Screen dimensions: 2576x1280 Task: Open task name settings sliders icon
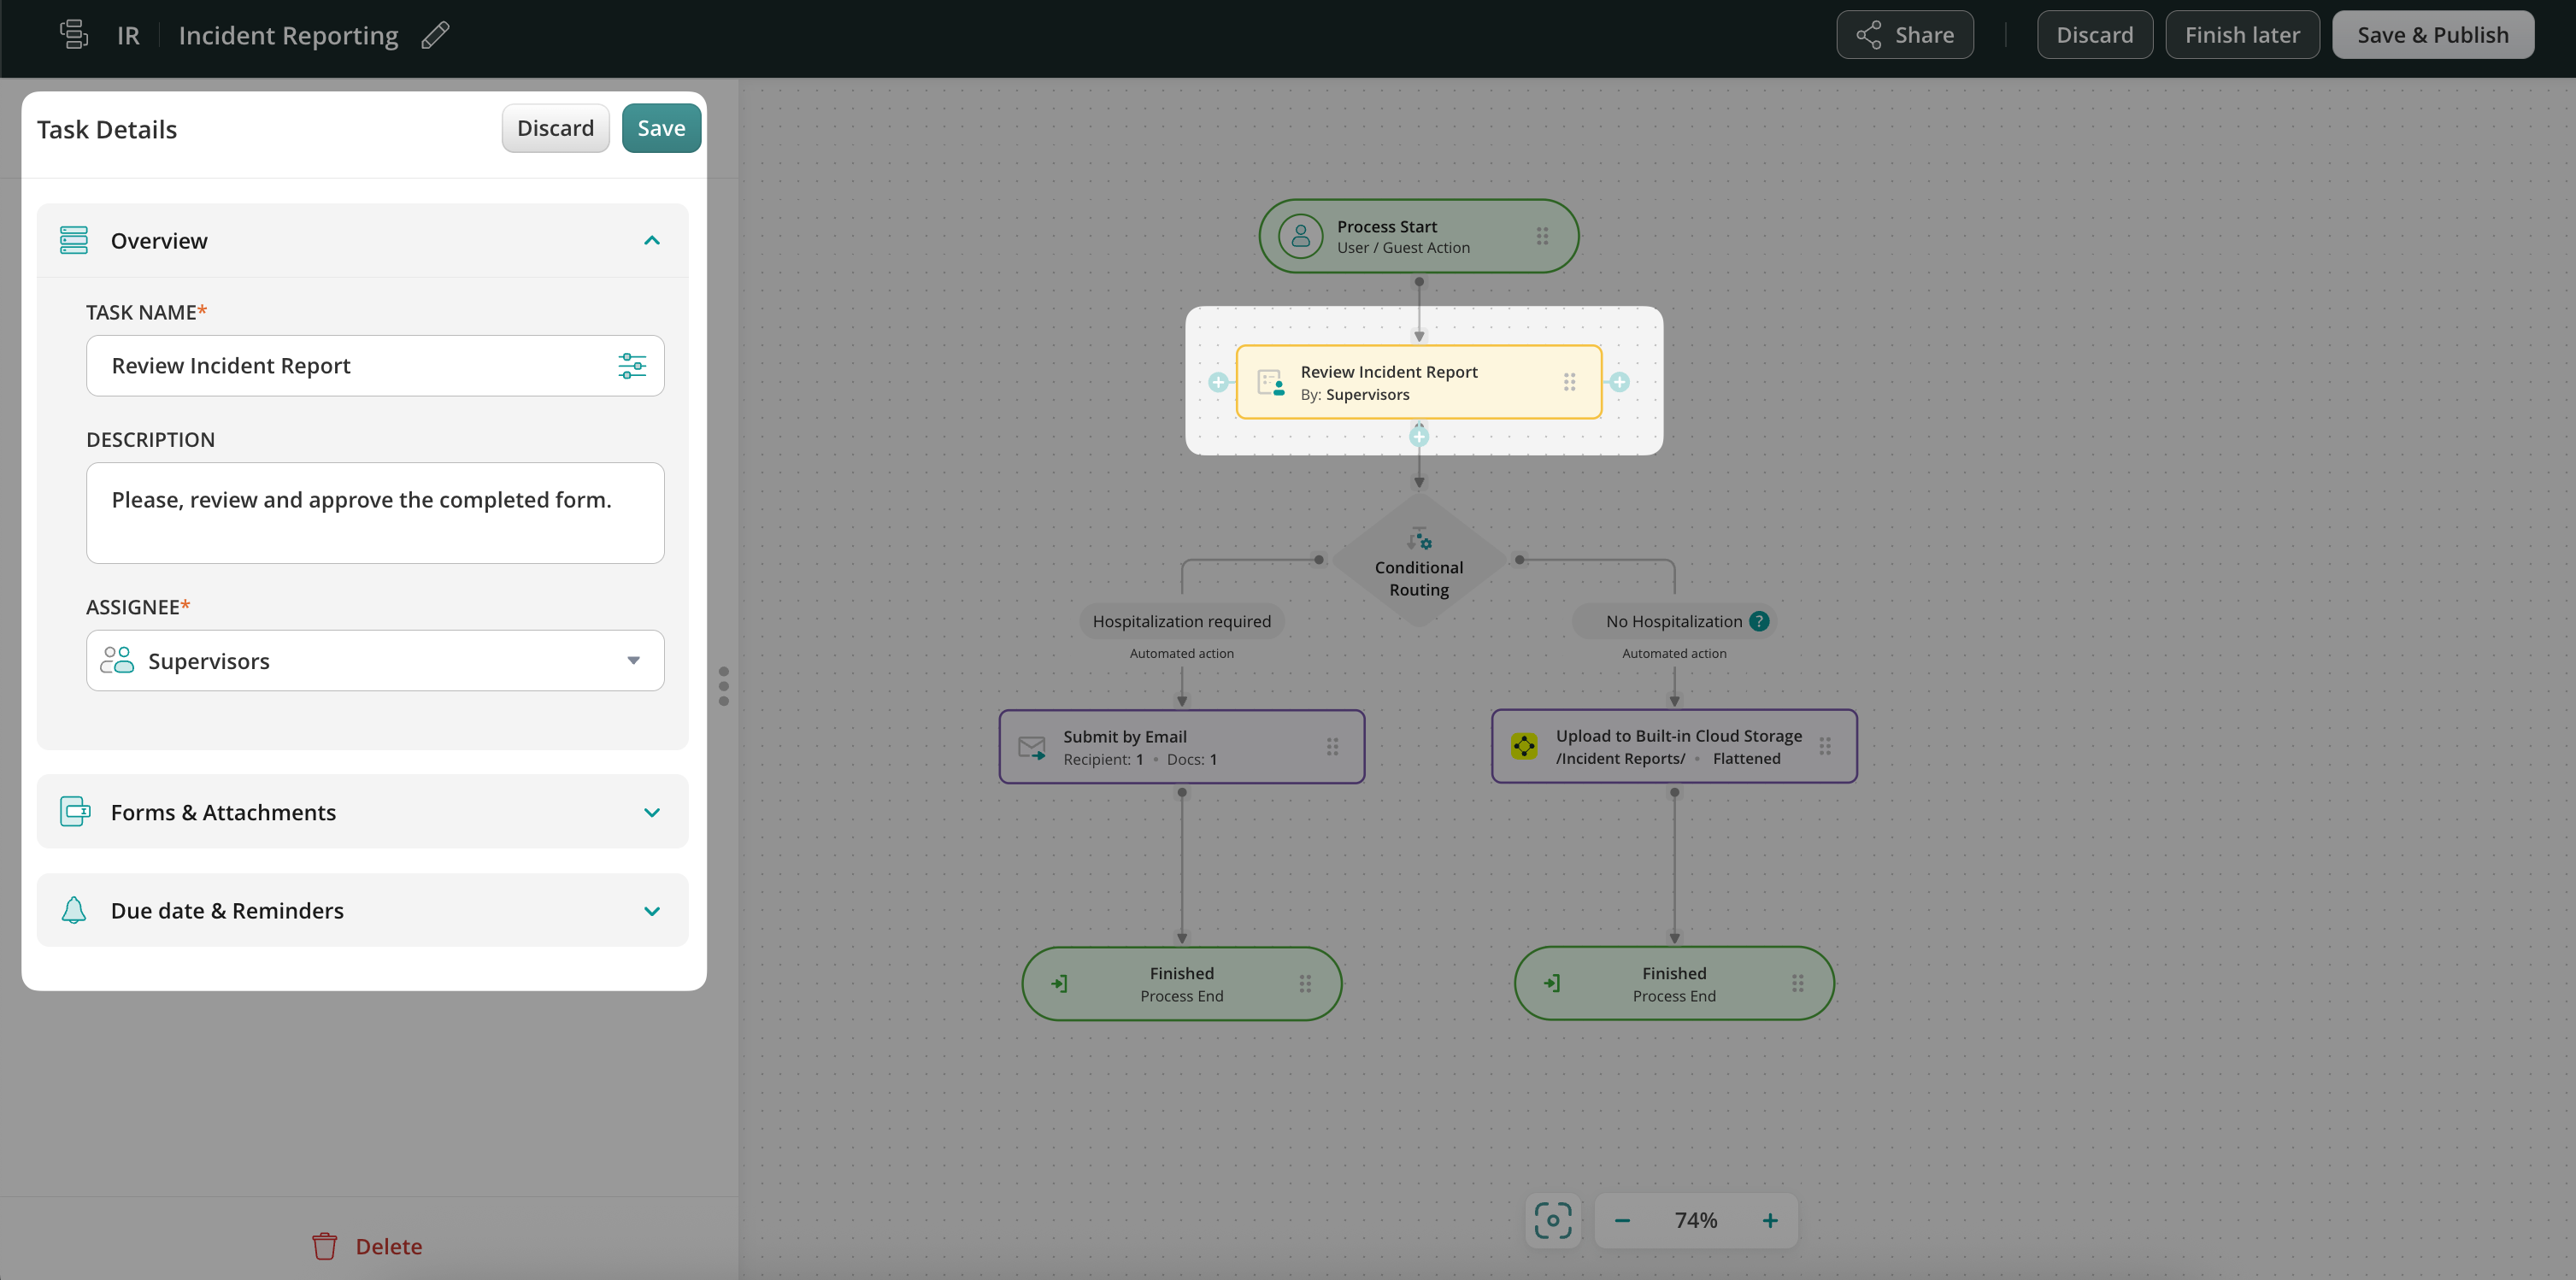pos(632,366)
